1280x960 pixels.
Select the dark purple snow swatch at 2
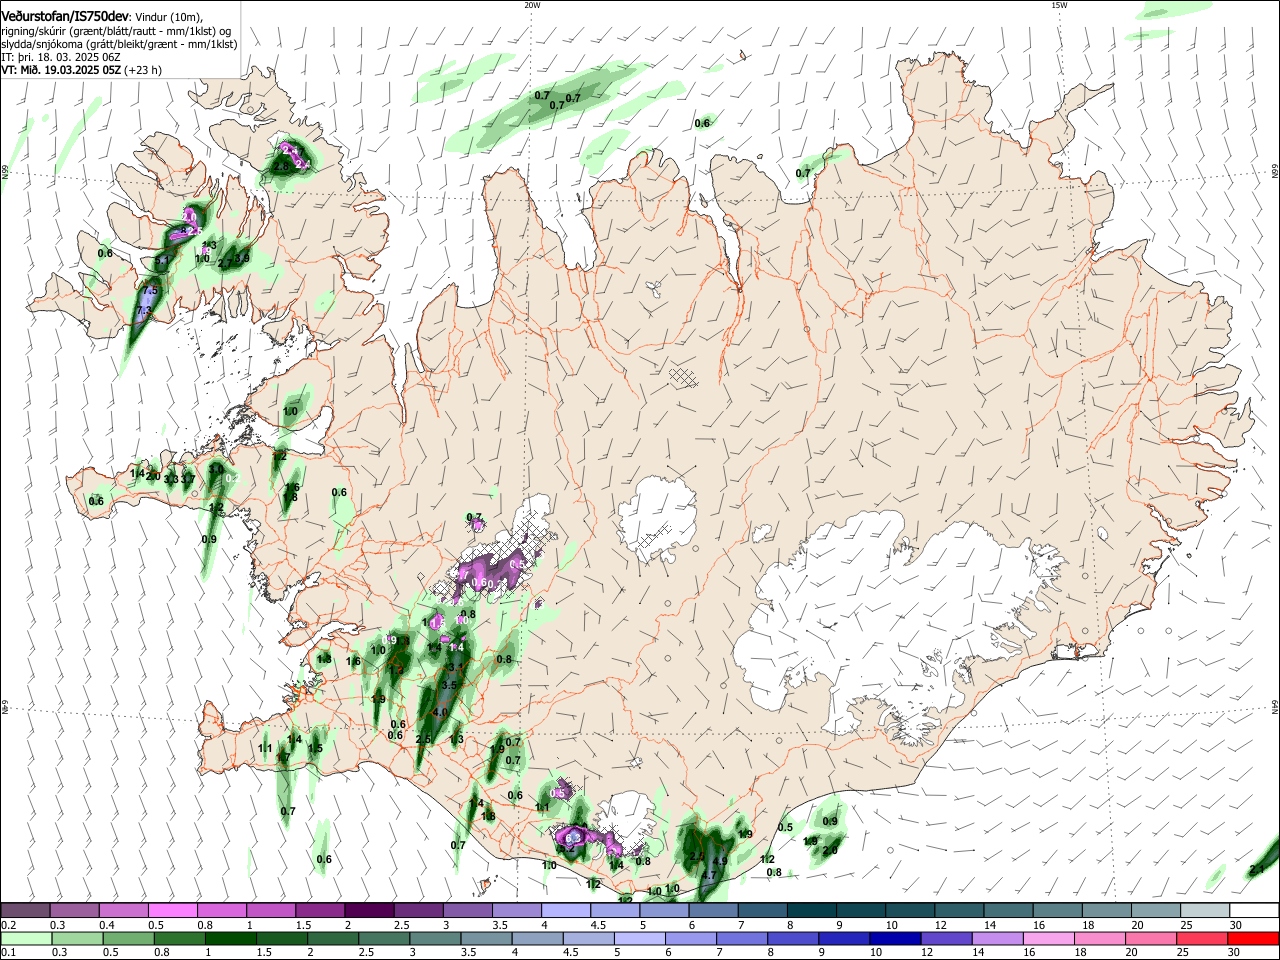point(369,910)
